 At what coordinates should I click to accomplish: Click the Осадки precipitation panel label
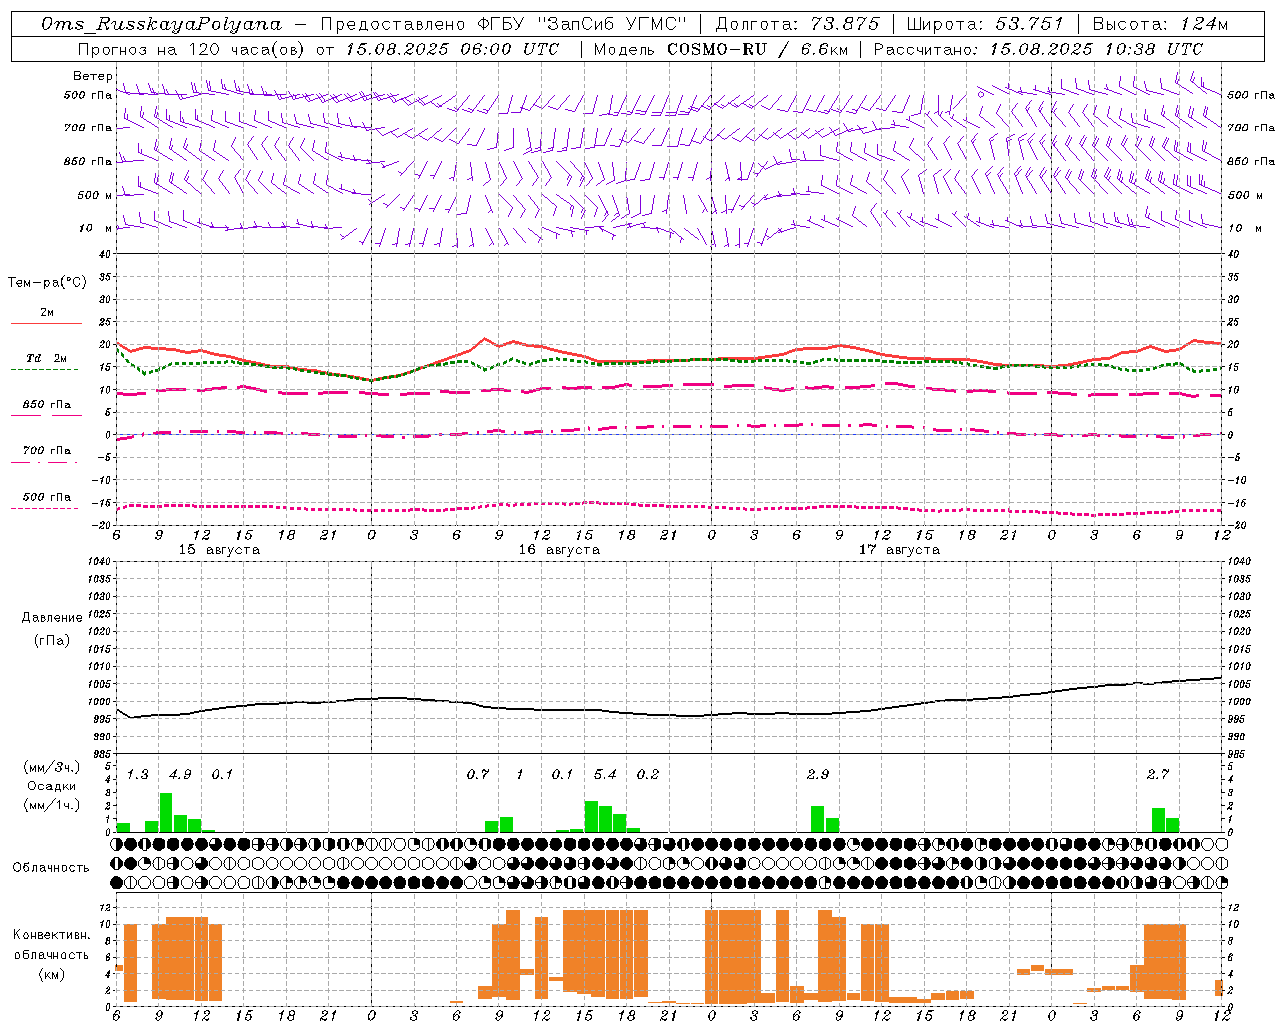coord(51,786)
